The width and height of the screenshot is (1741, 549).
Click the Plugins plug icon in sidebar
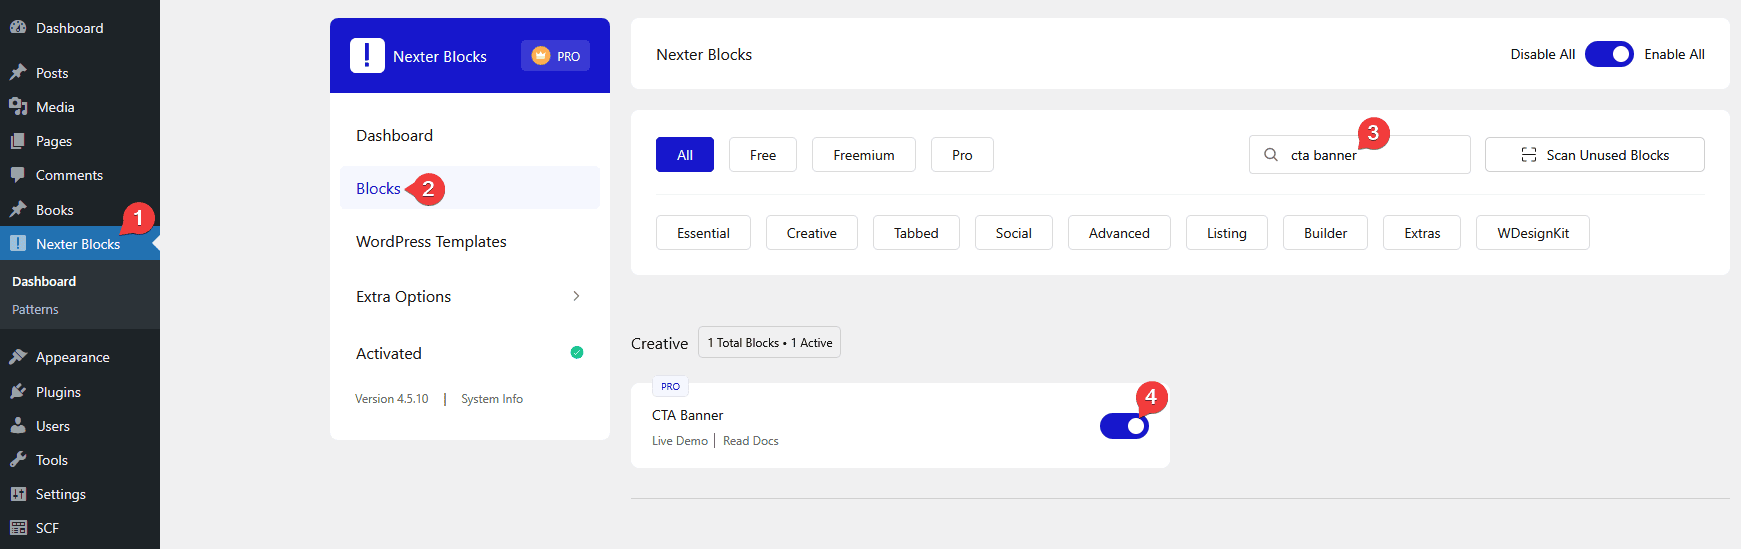[x=18, y=392]
